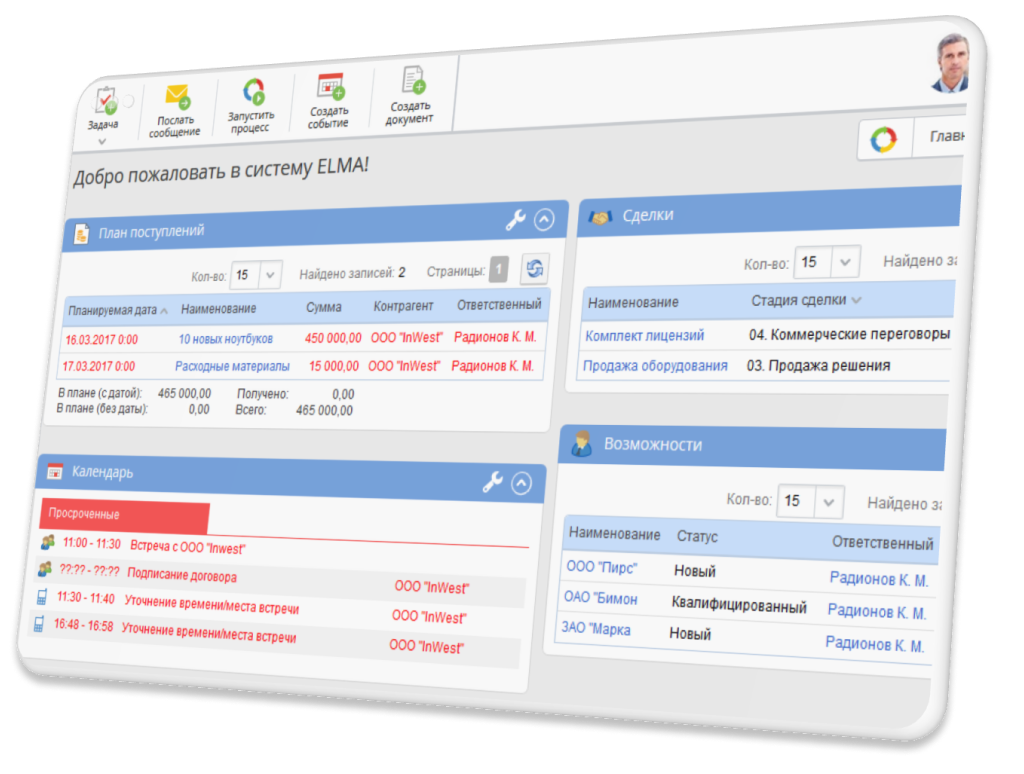The image size is (1024, 774).
Task: Click the Create event (Создать событие) icon
Action: 330,87
